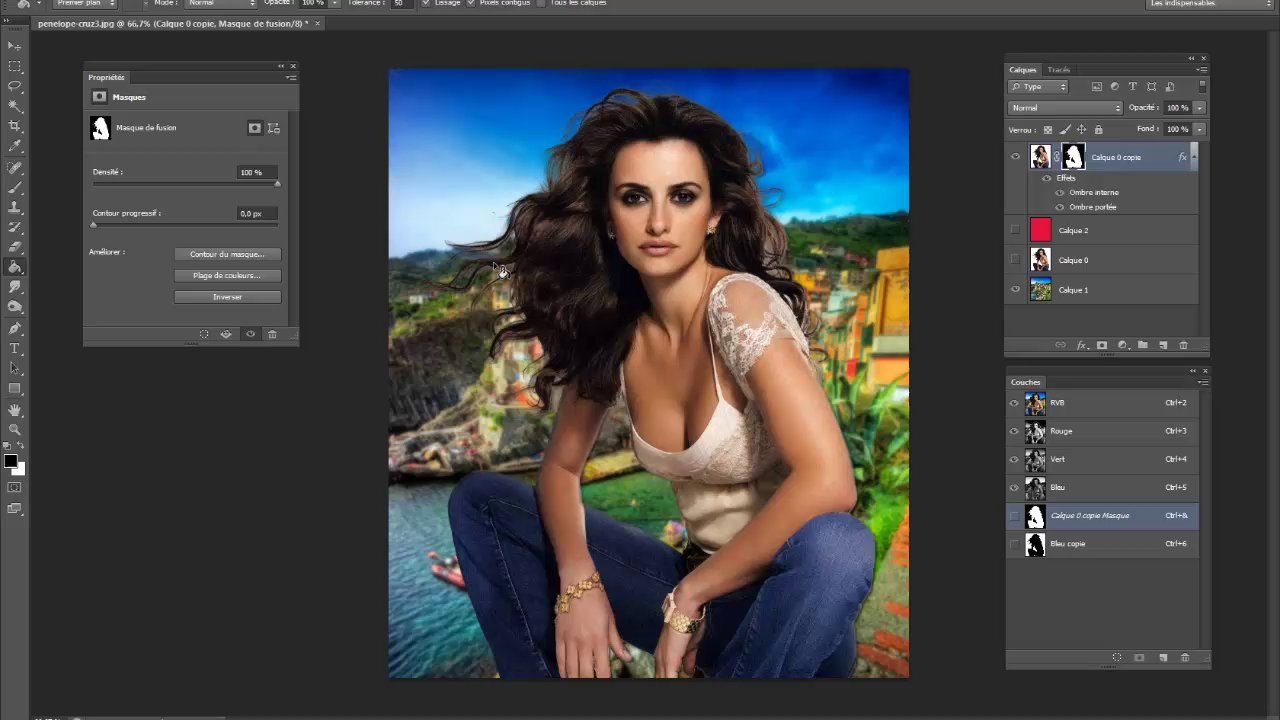Select the Brush tool
Screen dimensions: 1280x720
(x=15, y=187)
